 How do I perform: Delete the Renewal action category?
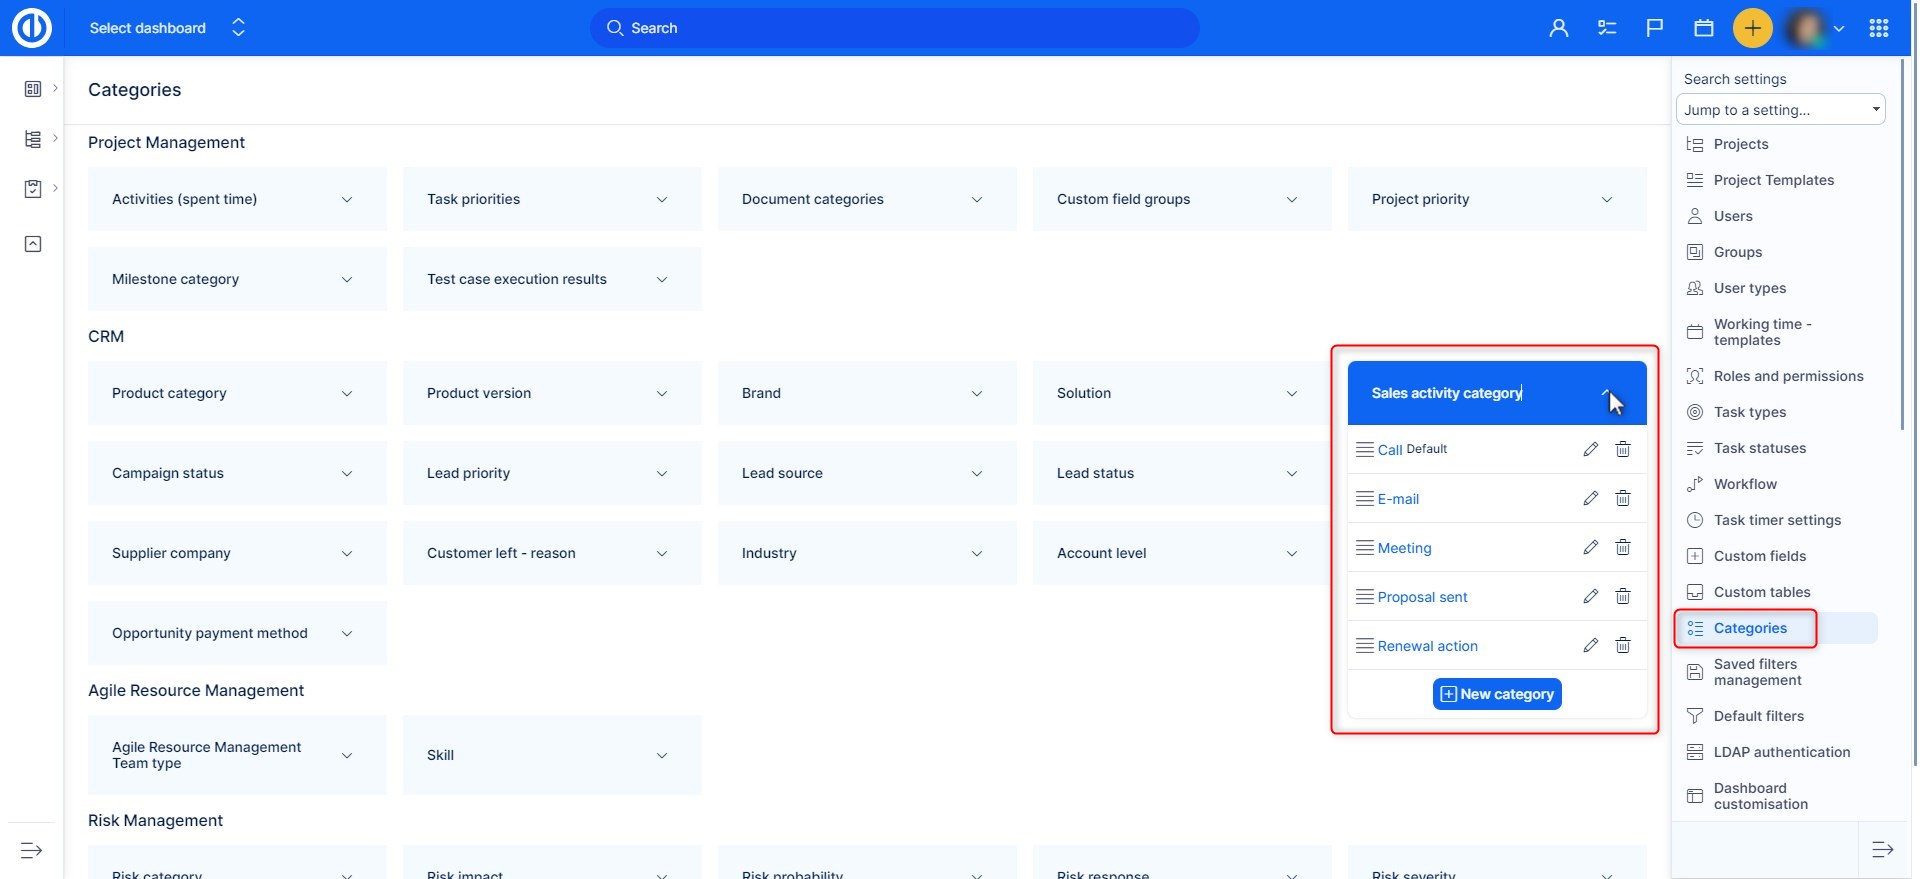[x=1622, y=645]
